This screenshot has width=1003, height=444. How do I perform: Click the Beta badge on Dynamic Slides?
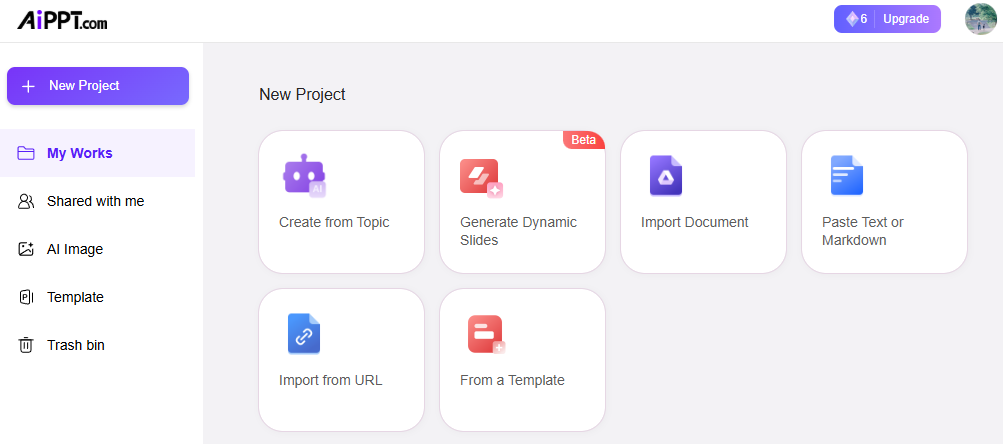pyautogui.click(x=583, y=140)
